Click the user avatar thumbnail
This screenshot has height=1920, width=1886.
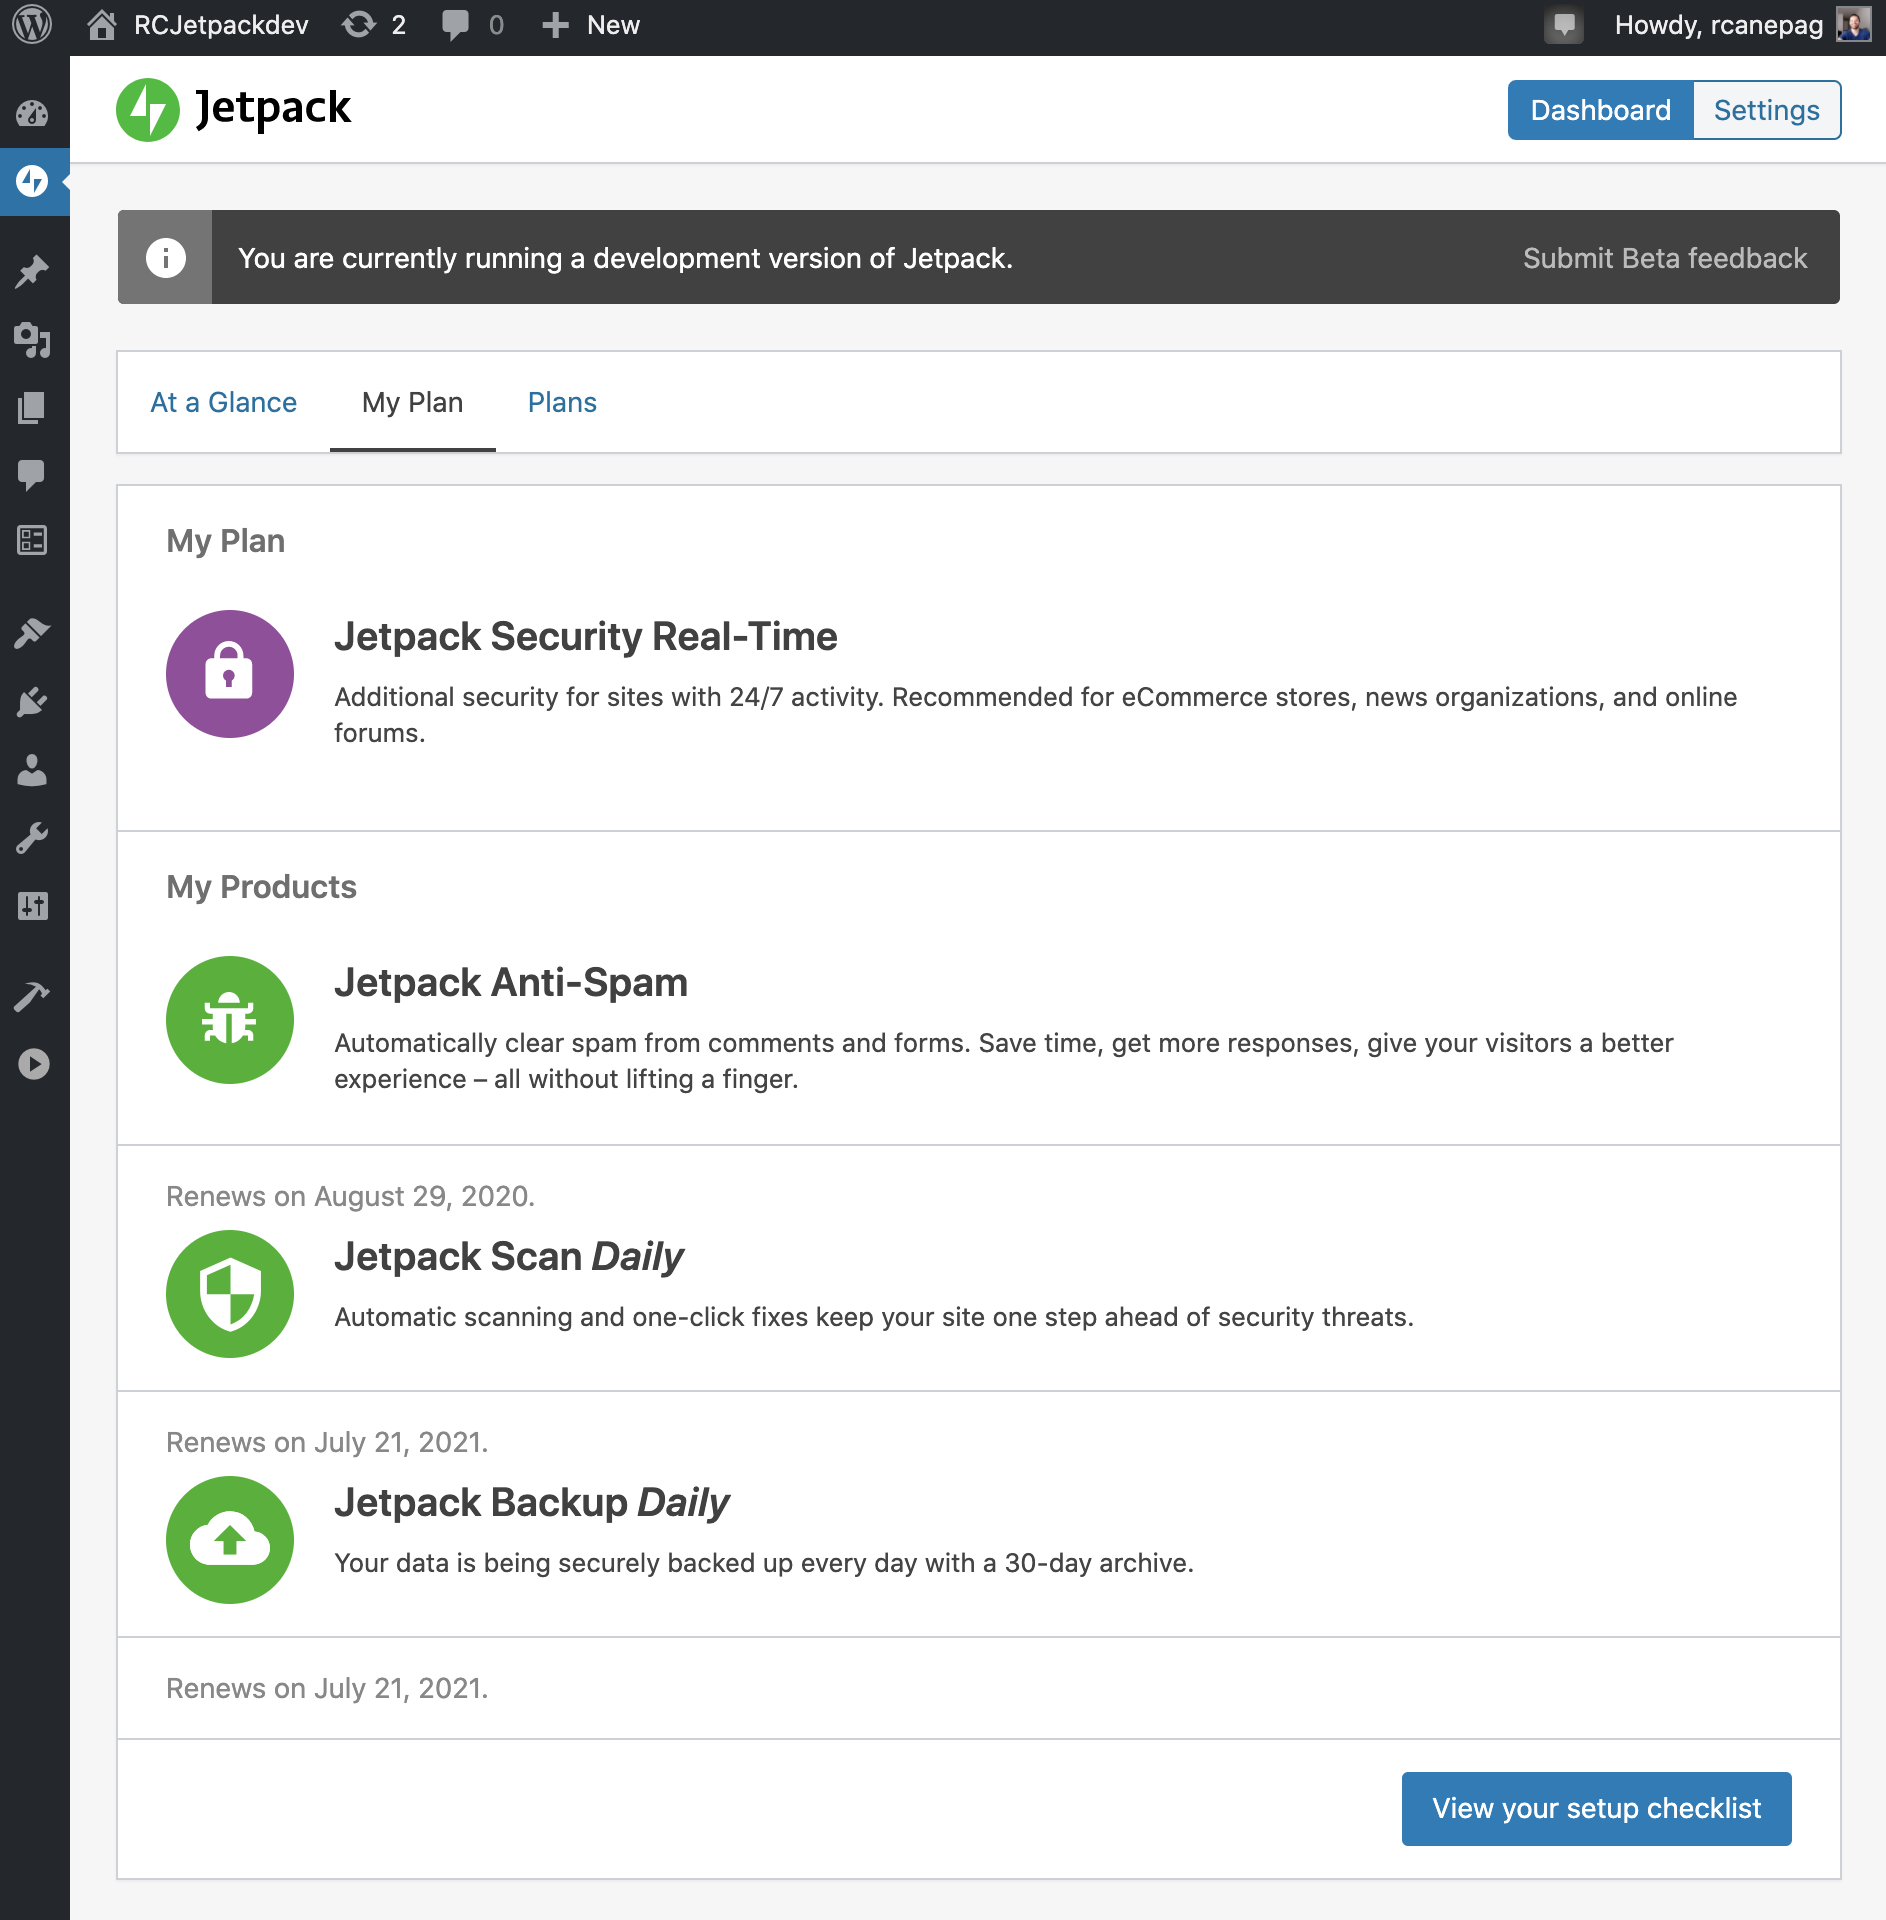[1854, 25]
